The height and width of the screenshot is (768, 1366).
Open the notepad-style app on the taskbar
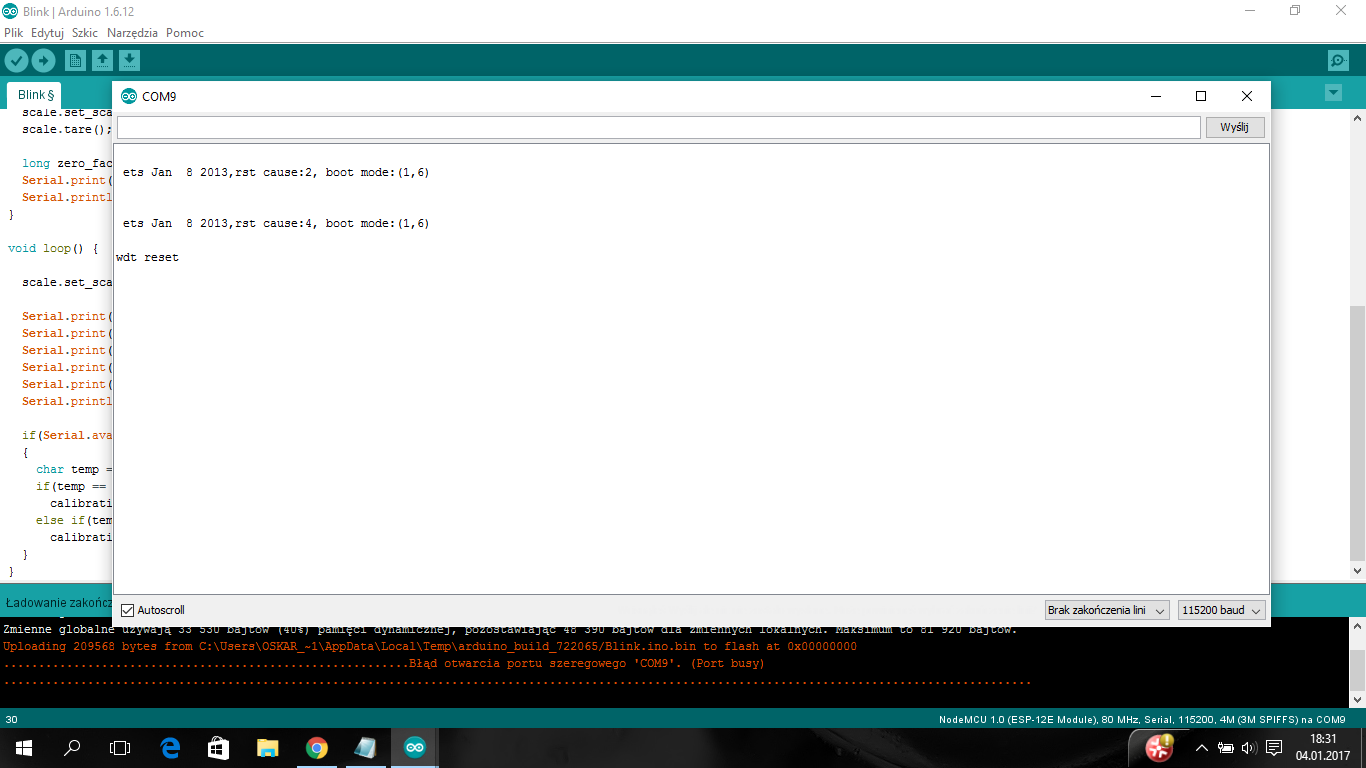365,748
